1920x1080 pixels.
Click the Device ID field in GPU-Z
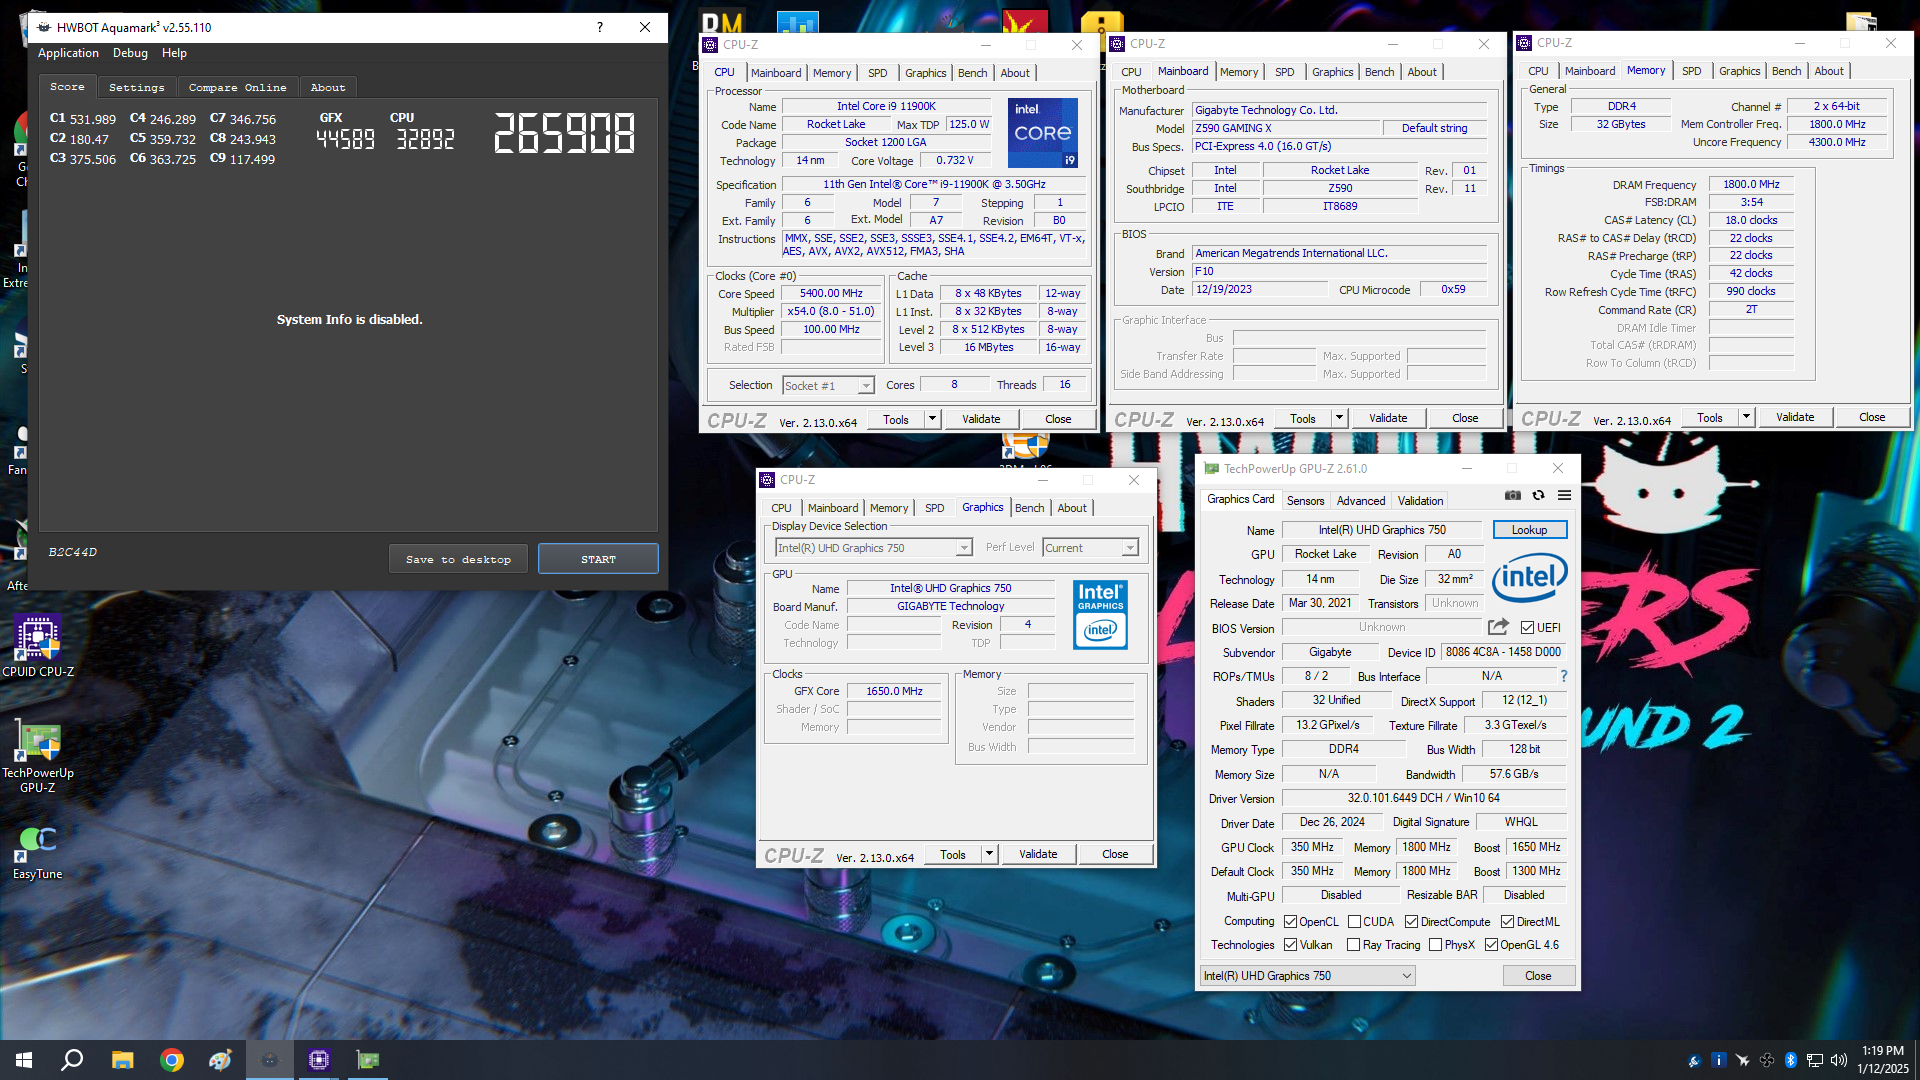[x=1503, y=652]
